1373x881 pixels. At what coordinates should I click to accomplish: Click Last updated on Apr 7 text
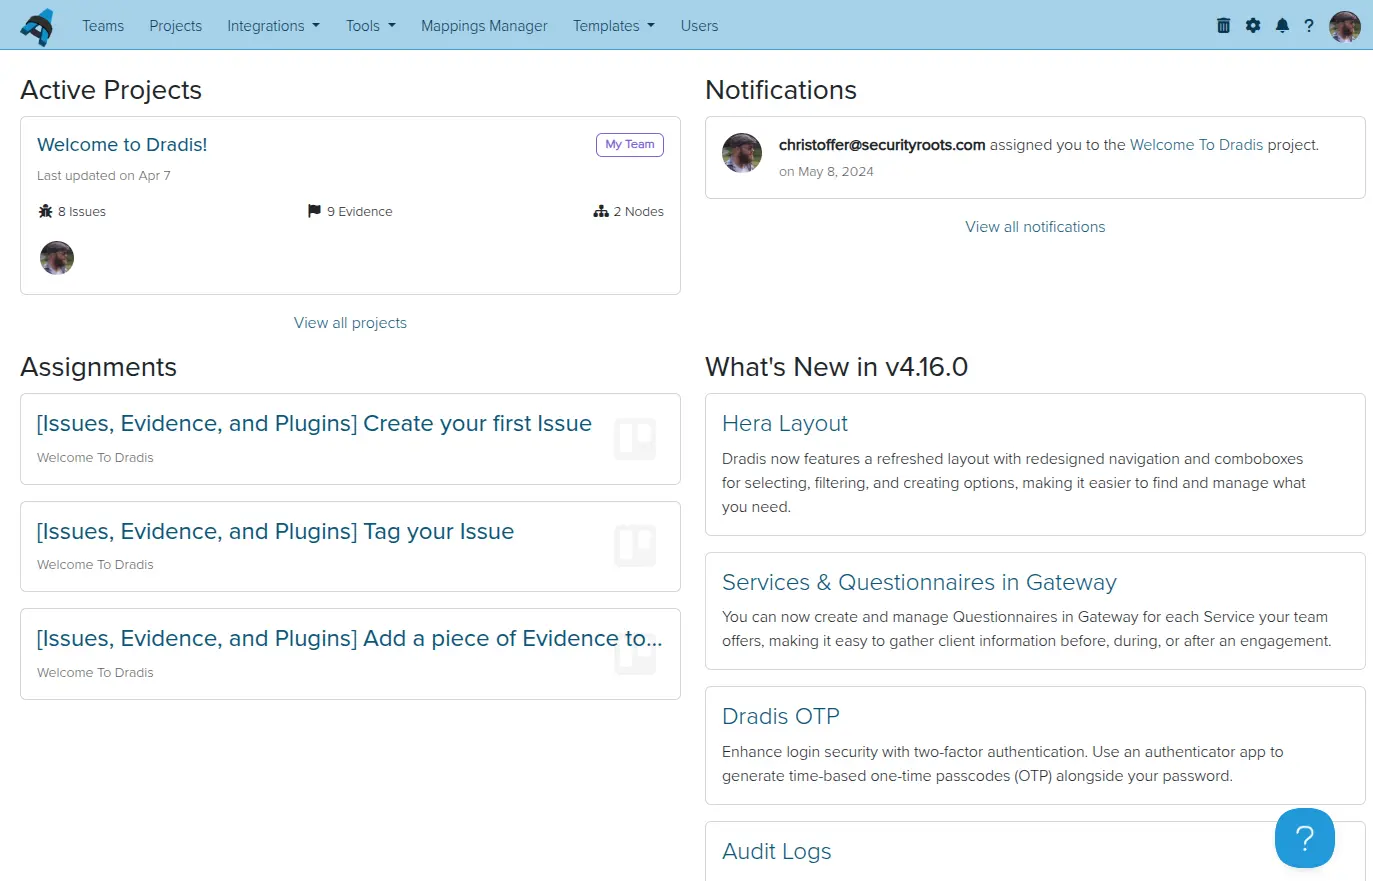click(104, 176)
